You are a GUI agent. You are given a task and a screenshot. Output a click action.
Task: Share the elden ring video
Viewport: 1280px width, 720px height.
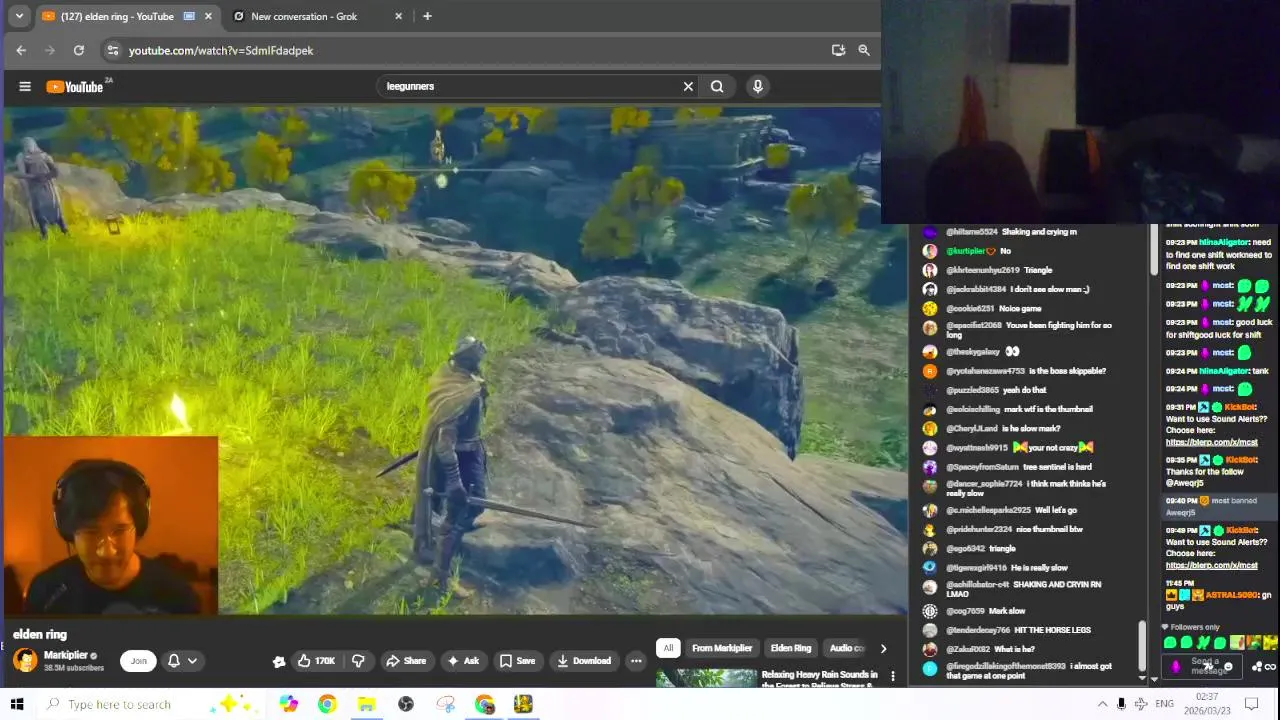click(406, 661)
